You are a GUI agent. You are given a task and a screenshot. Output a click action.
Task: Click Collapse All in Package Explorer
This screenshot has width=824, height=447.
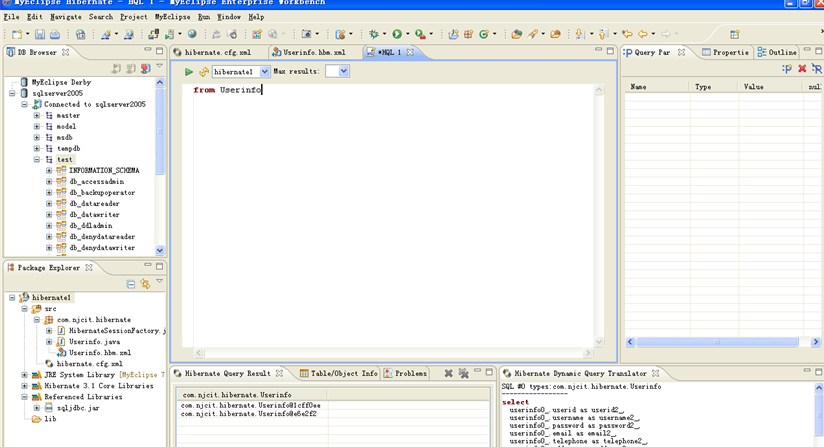tap(131, 284)
